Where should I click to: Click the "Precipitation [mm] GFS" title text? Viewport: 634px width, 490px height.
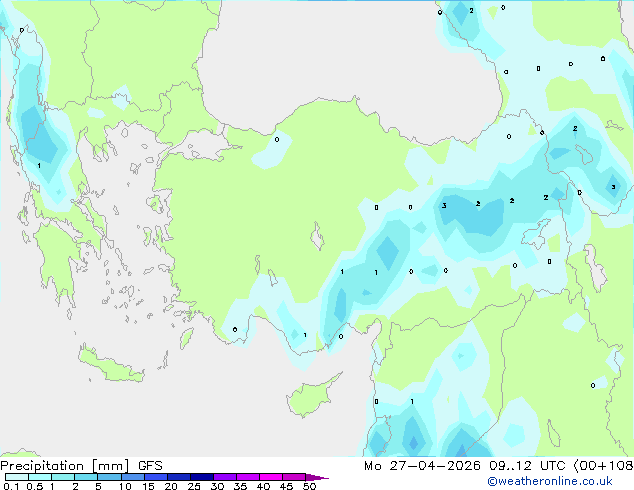(81, 466)
